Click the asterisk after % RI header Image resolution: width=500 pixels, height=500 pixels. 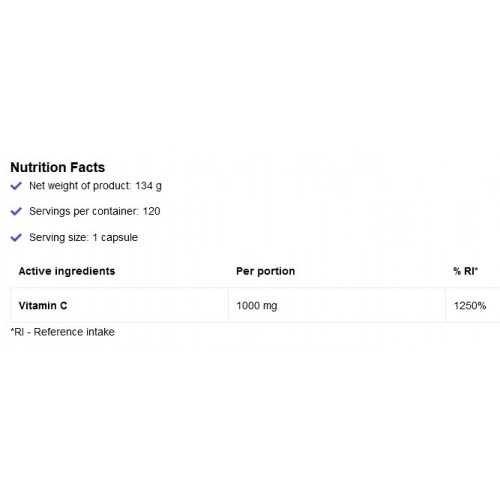coord(476,268)
